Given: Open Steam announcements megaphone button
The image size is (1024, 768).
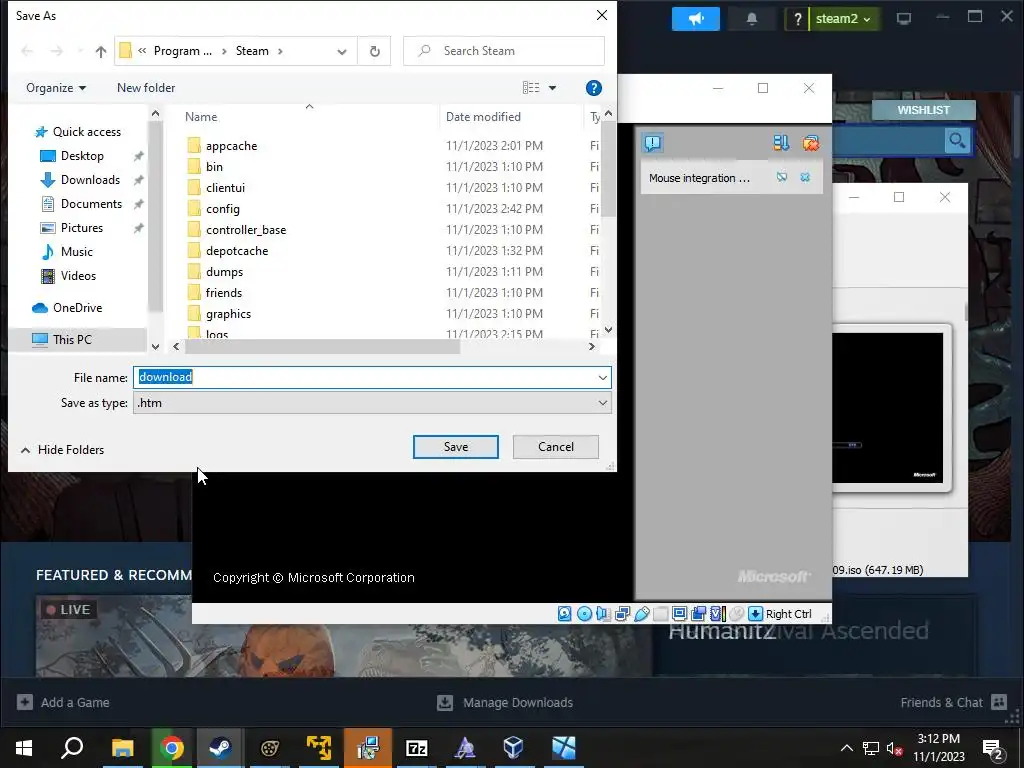Looking at the screenshot, I should [696, 19].
